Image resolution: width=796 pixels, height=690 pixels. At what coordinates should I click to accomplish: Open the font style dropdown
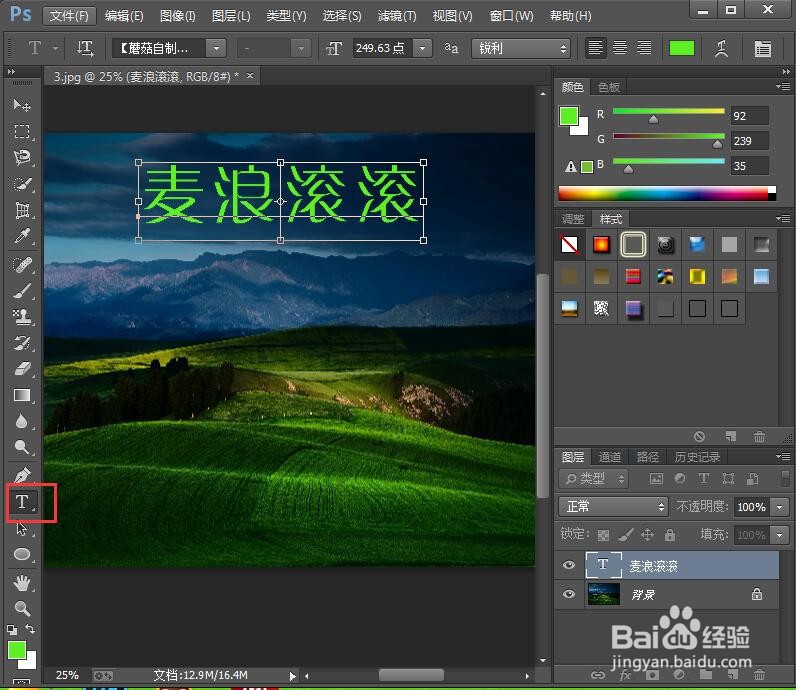click(x=301, y=48)
